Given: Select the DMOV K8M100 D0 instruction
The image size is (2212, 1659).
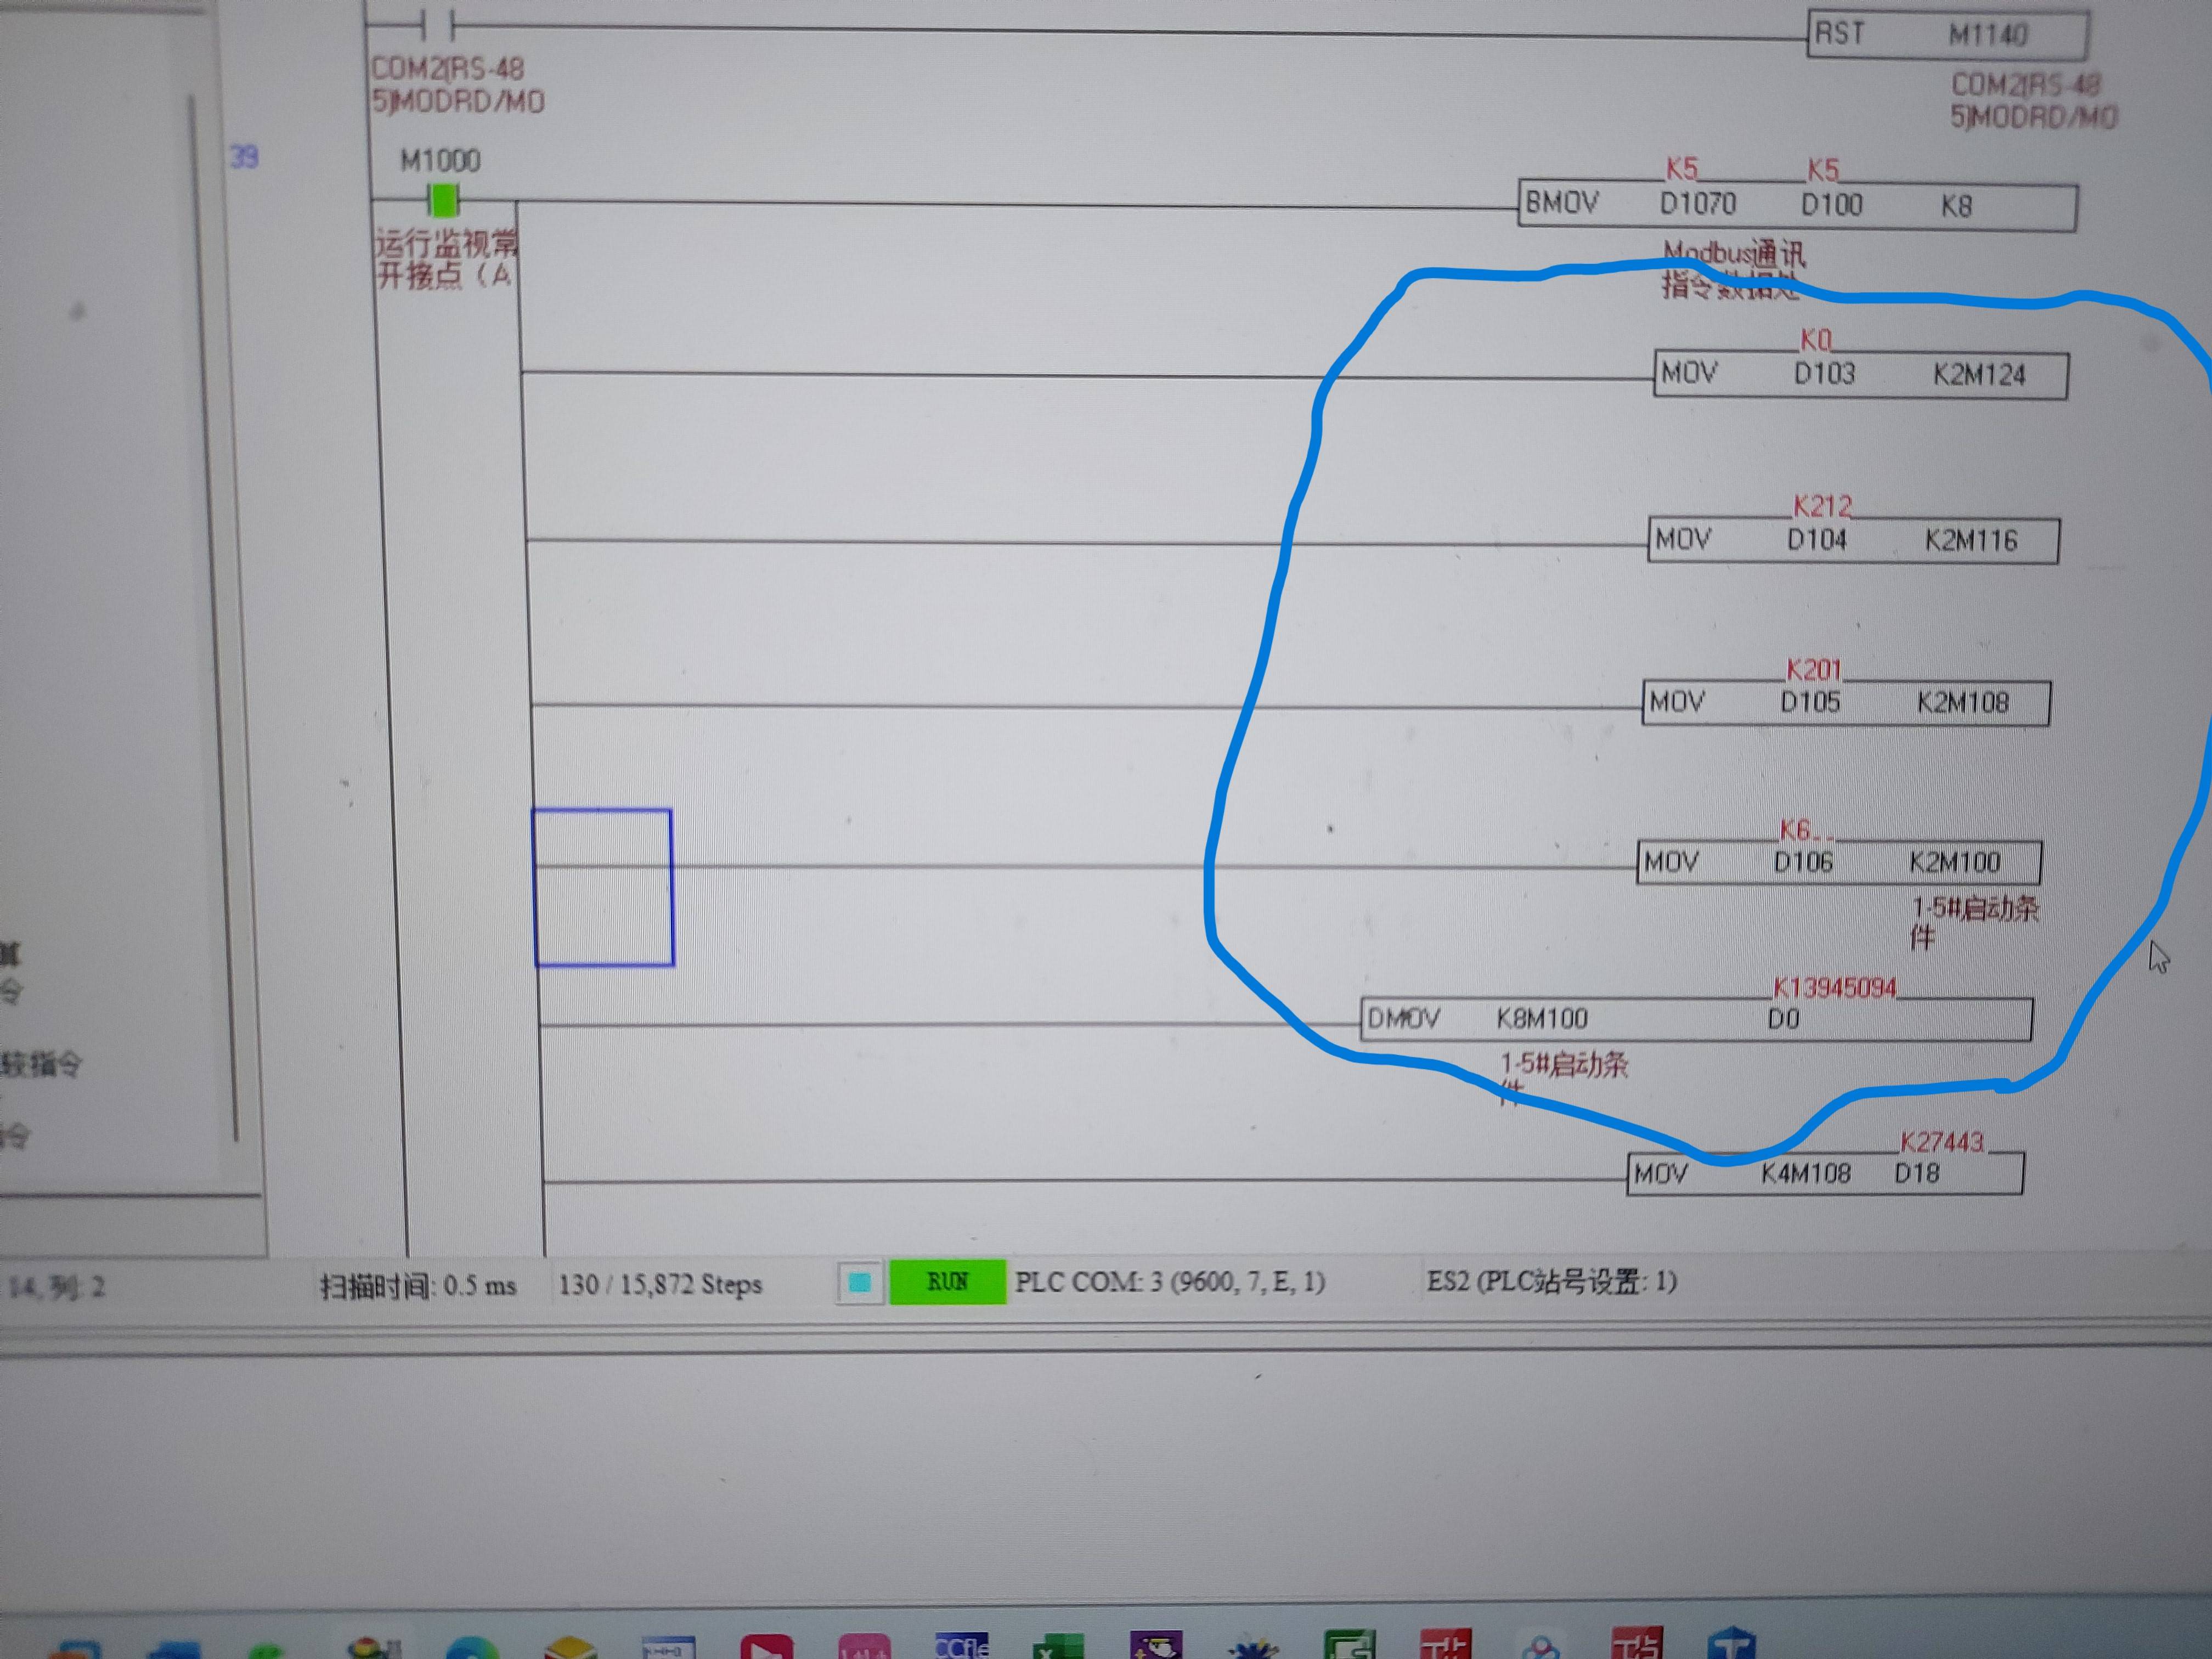Looking at the screenshot, I should [x=1695, y=1020].
